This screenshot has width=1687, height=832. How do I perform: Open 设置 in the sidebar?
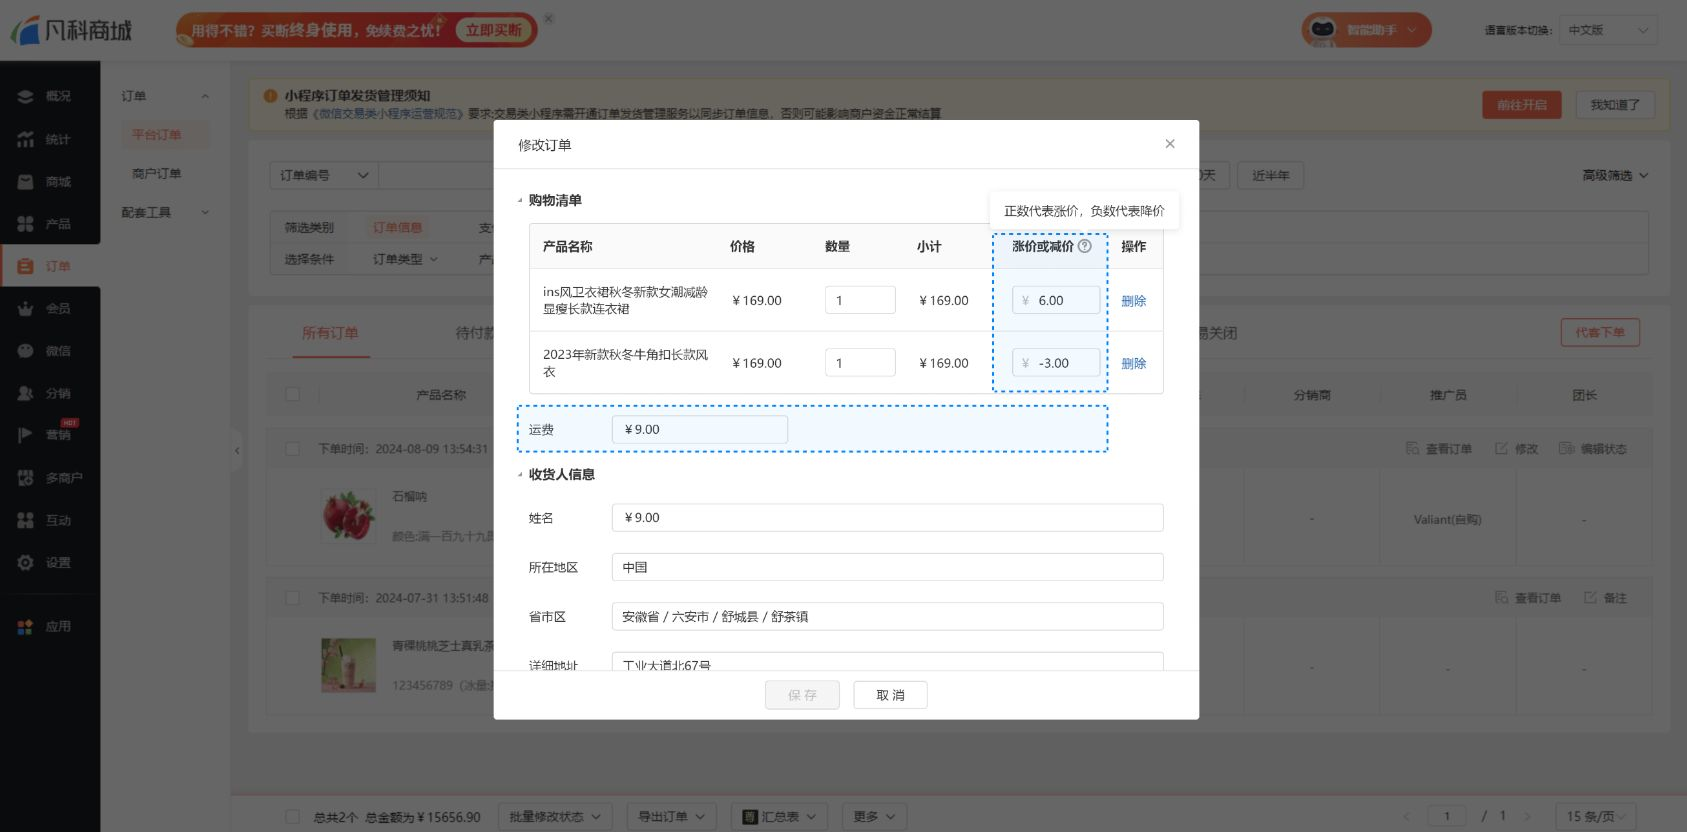pyautogui.click(x=50, y=562)
